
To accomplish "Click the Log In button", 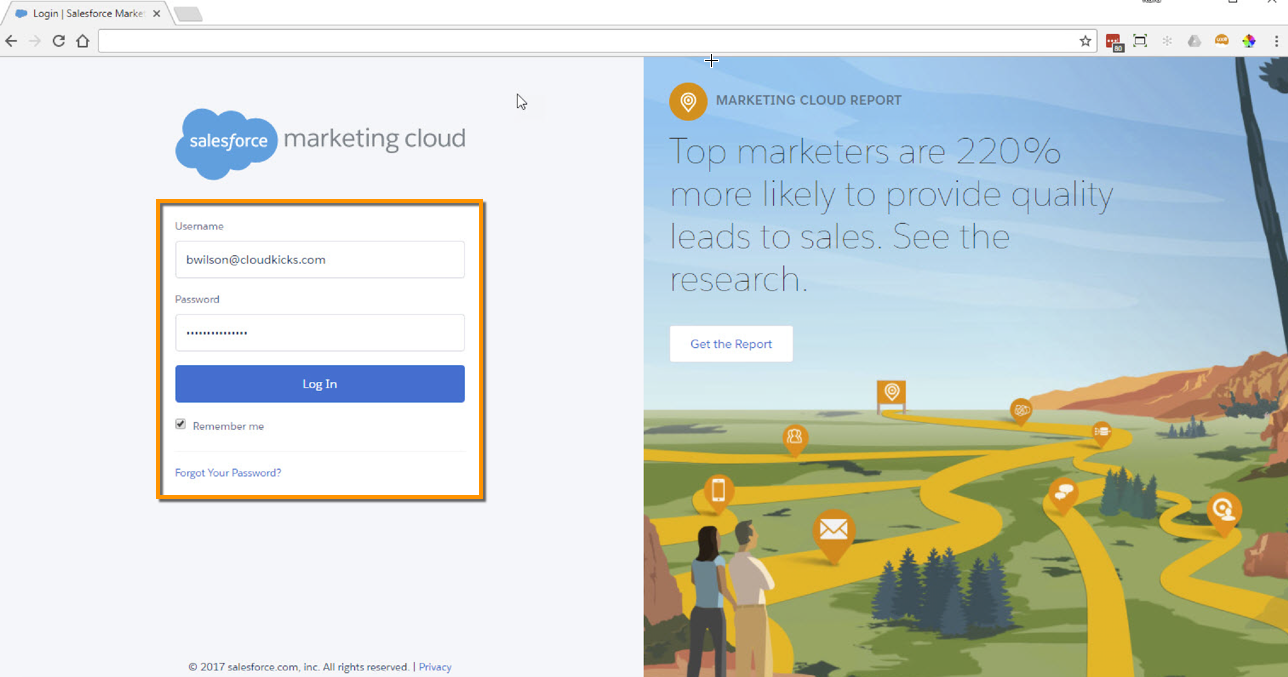I will click(x=320, y=384).
